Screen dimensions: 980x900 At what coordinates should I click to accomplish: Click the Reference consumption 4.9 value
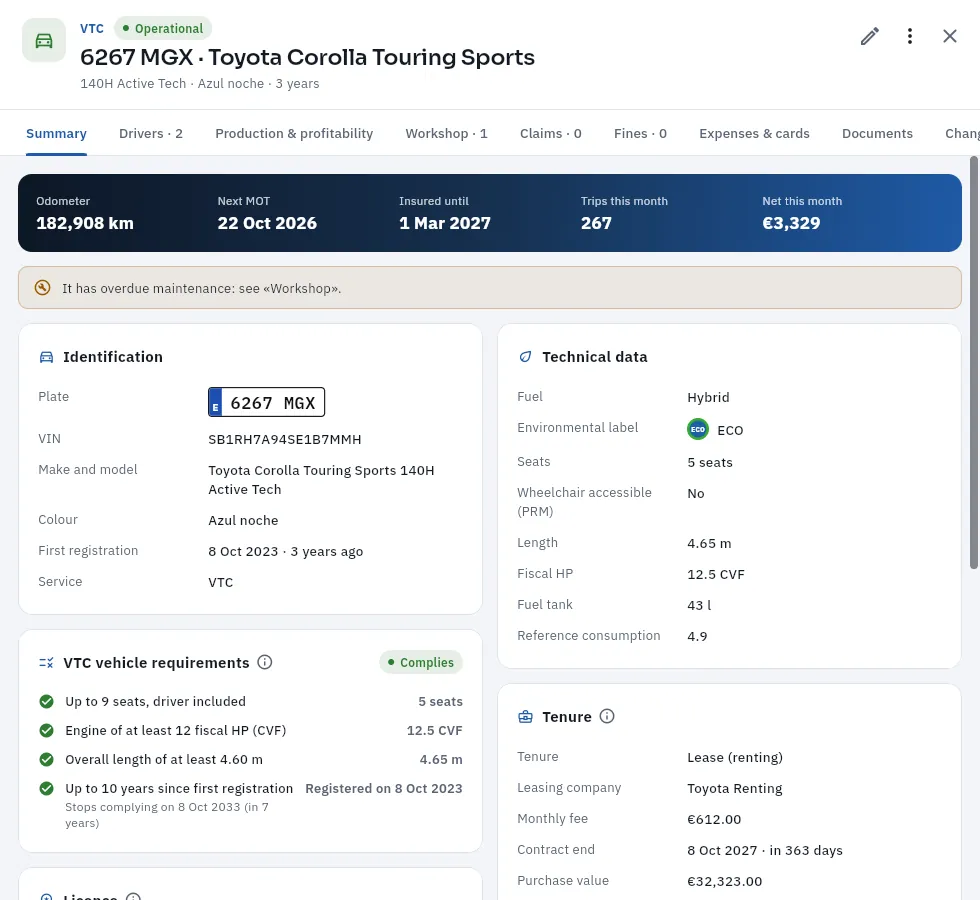click(697, 636)
